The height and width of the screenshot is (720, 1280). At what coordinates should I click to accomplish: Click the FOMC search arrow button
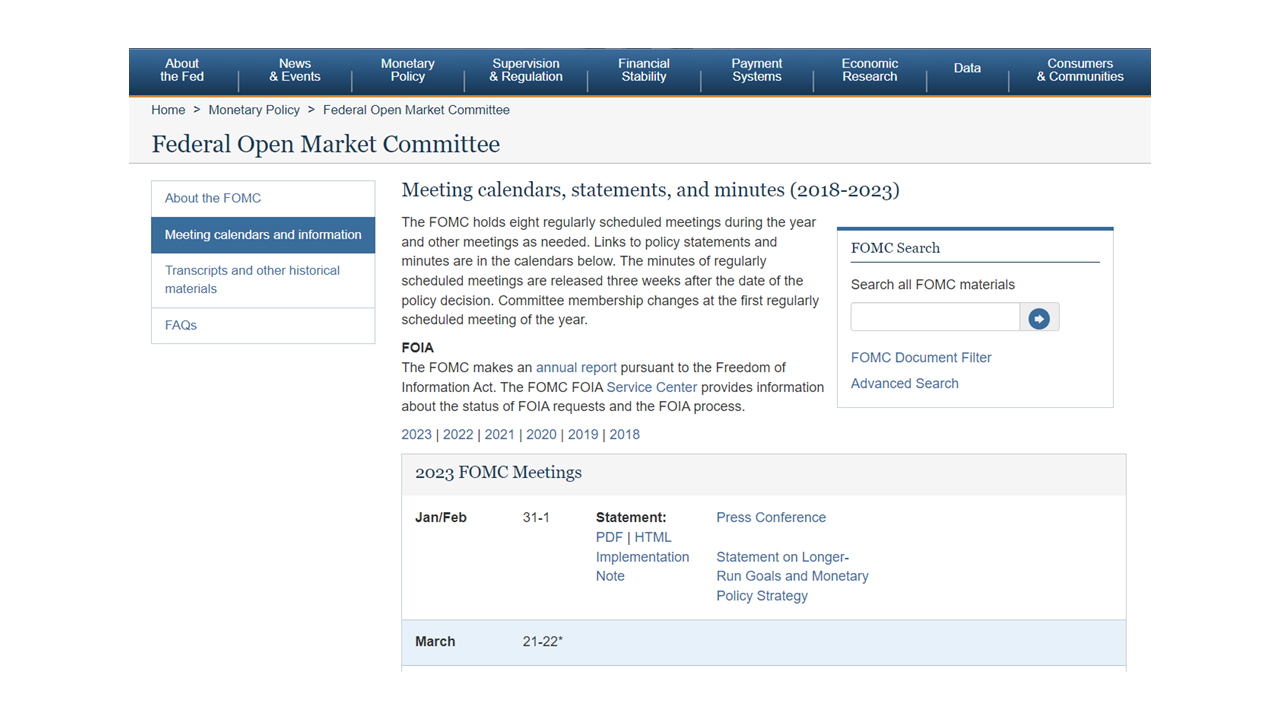click(x=1039, y=318)
